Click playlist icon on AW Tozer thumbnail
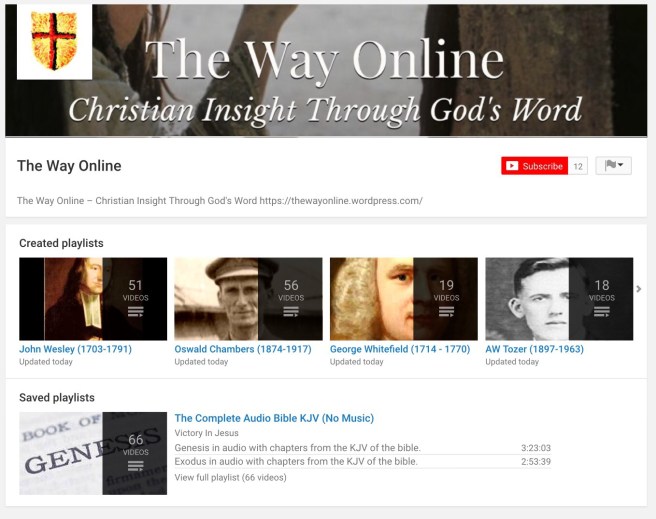This screenshot has height=519, width=656. [x=602, y=312]
